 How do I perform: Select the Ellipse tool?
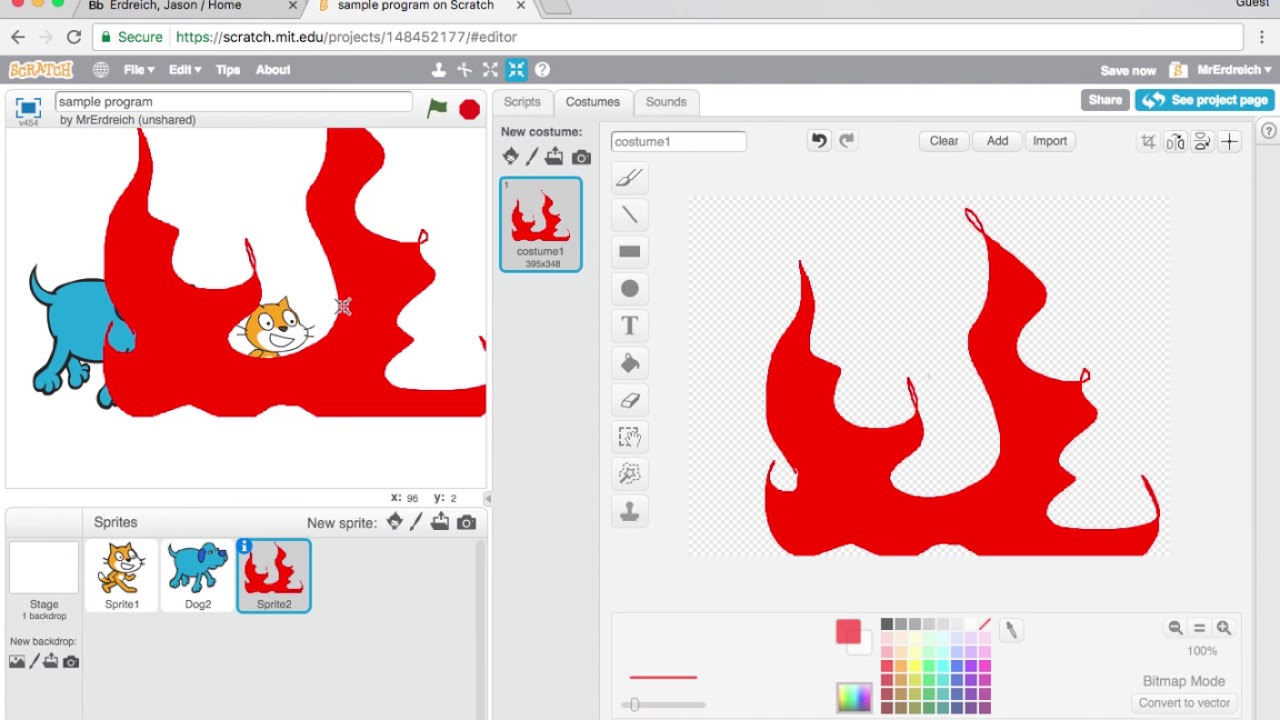coord(629,289)
